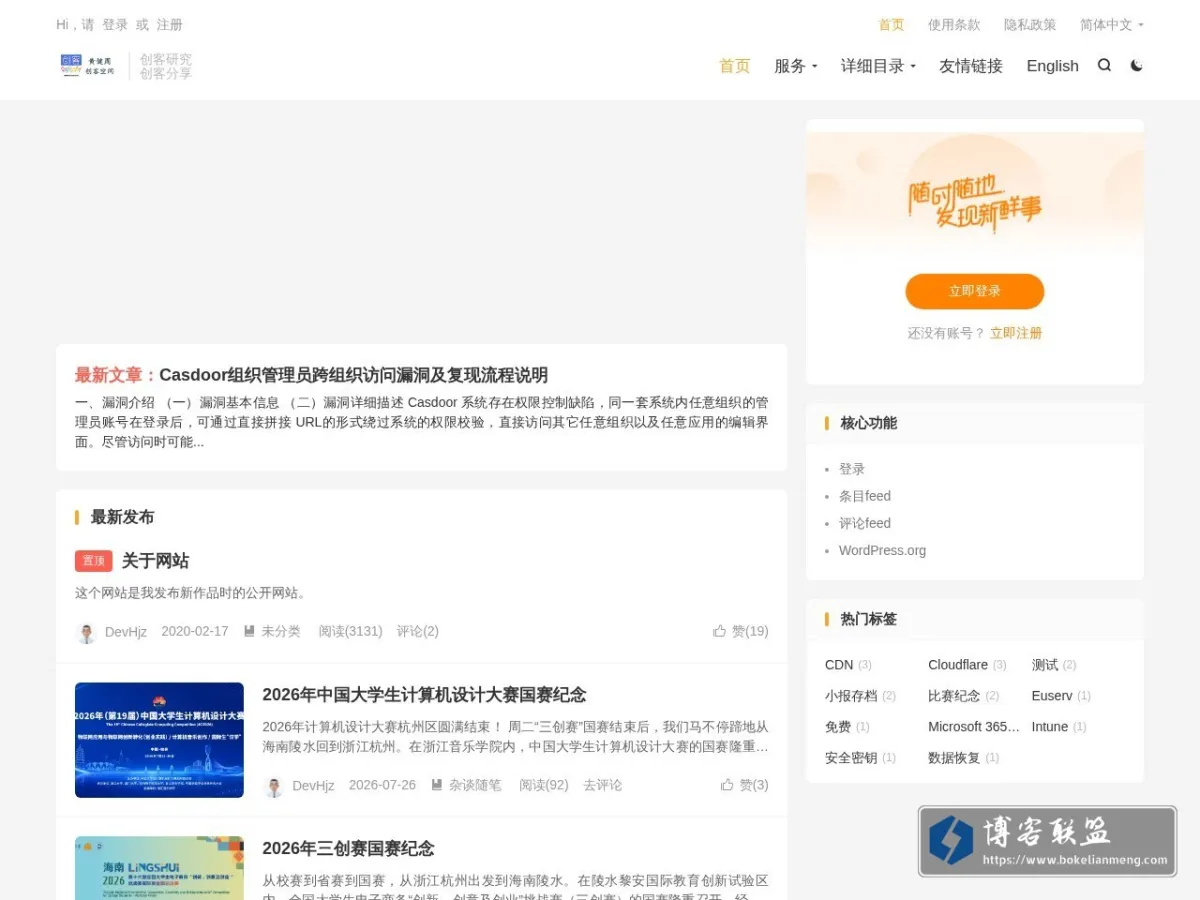Screen dimensions: 1200x900
Task: Click 登录 in 核心功能 widget
Action: 852,469
